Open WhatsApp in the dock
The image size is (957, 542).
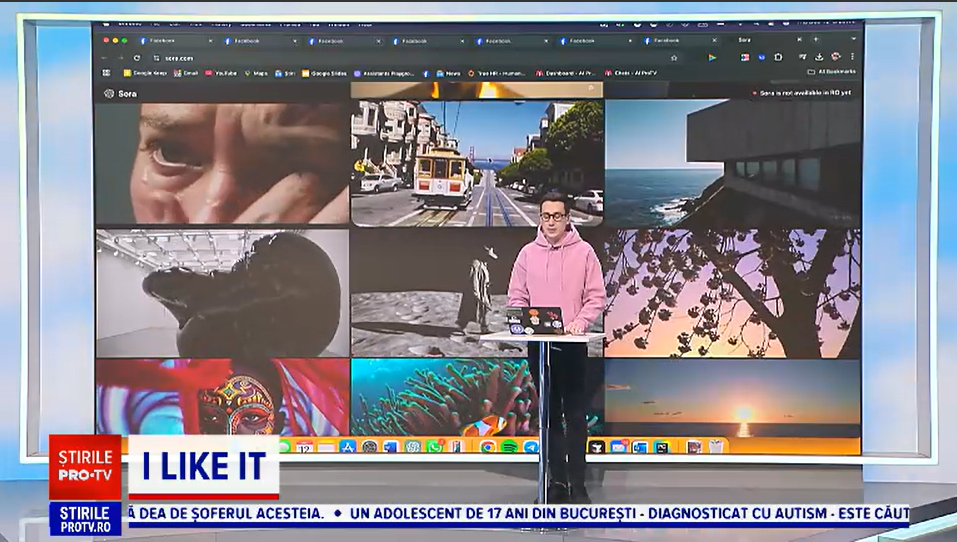point(434,446)
